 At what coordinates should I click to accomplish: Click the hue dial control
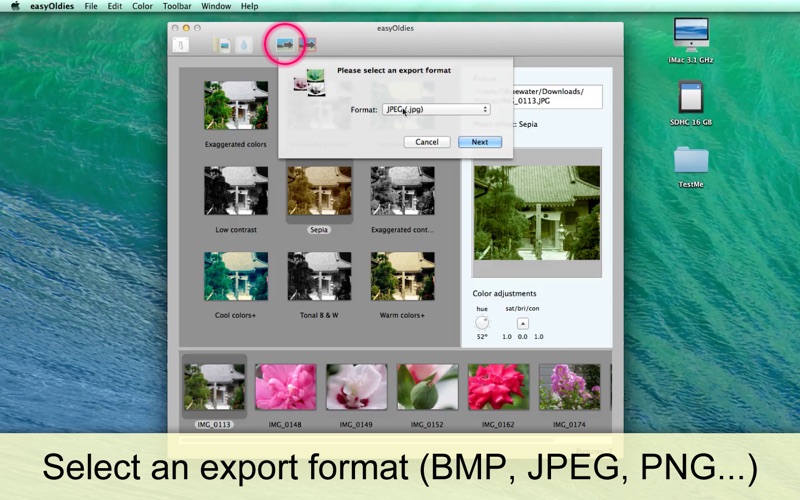click(x=482, y=322)
